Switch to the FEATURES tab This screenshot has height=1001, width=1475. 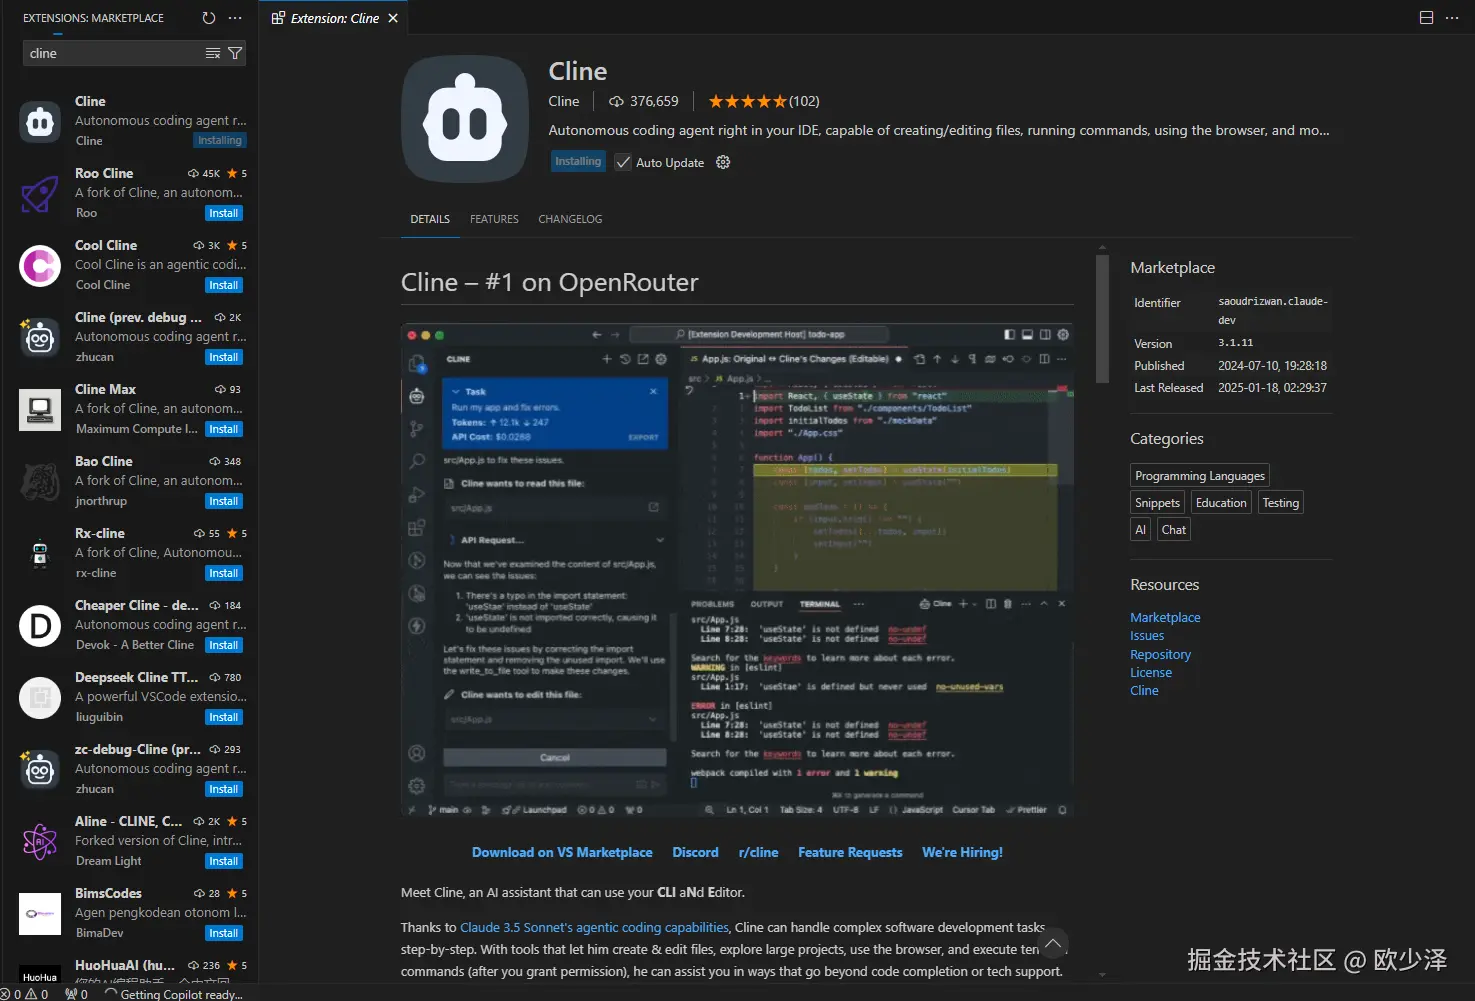click(x=494, y=219)
